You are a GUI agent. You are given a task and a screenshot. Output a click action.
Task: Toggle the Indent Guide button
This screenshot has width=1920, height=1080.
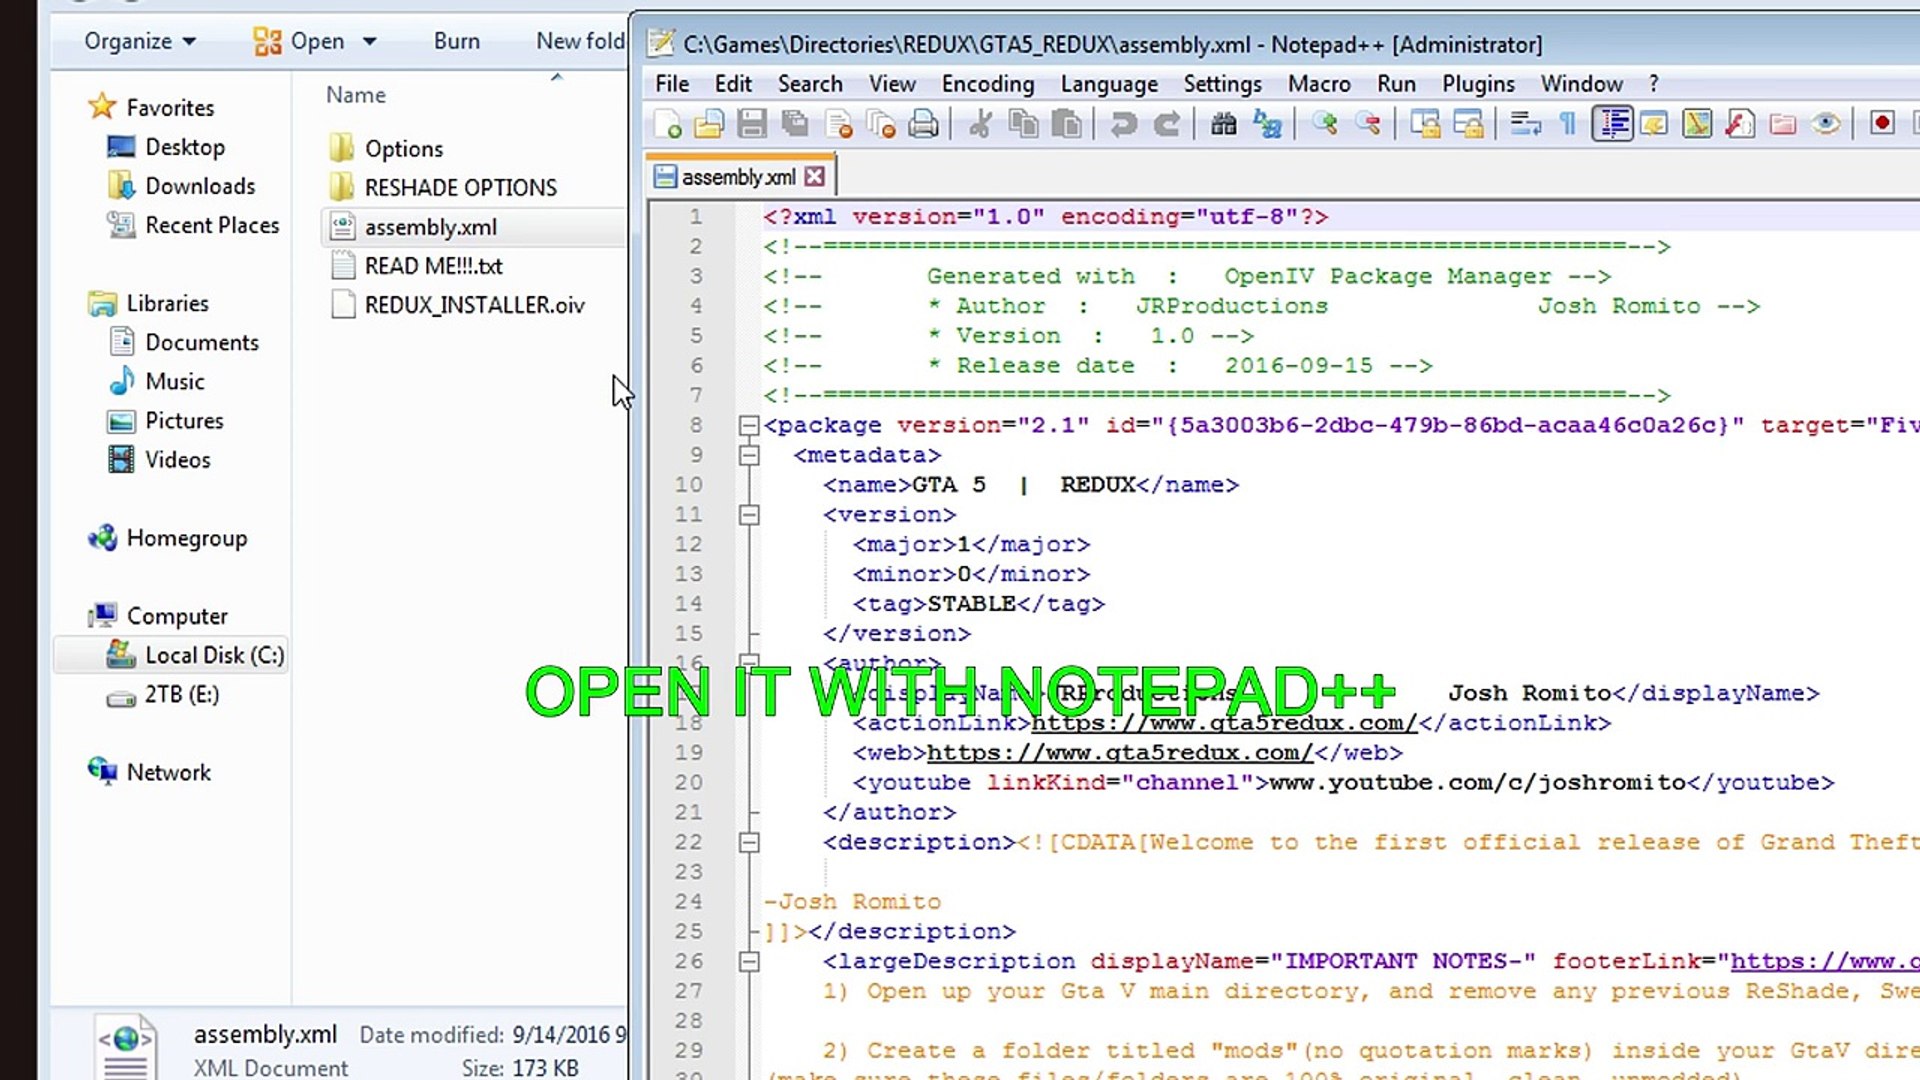(x=1612, y=124)
